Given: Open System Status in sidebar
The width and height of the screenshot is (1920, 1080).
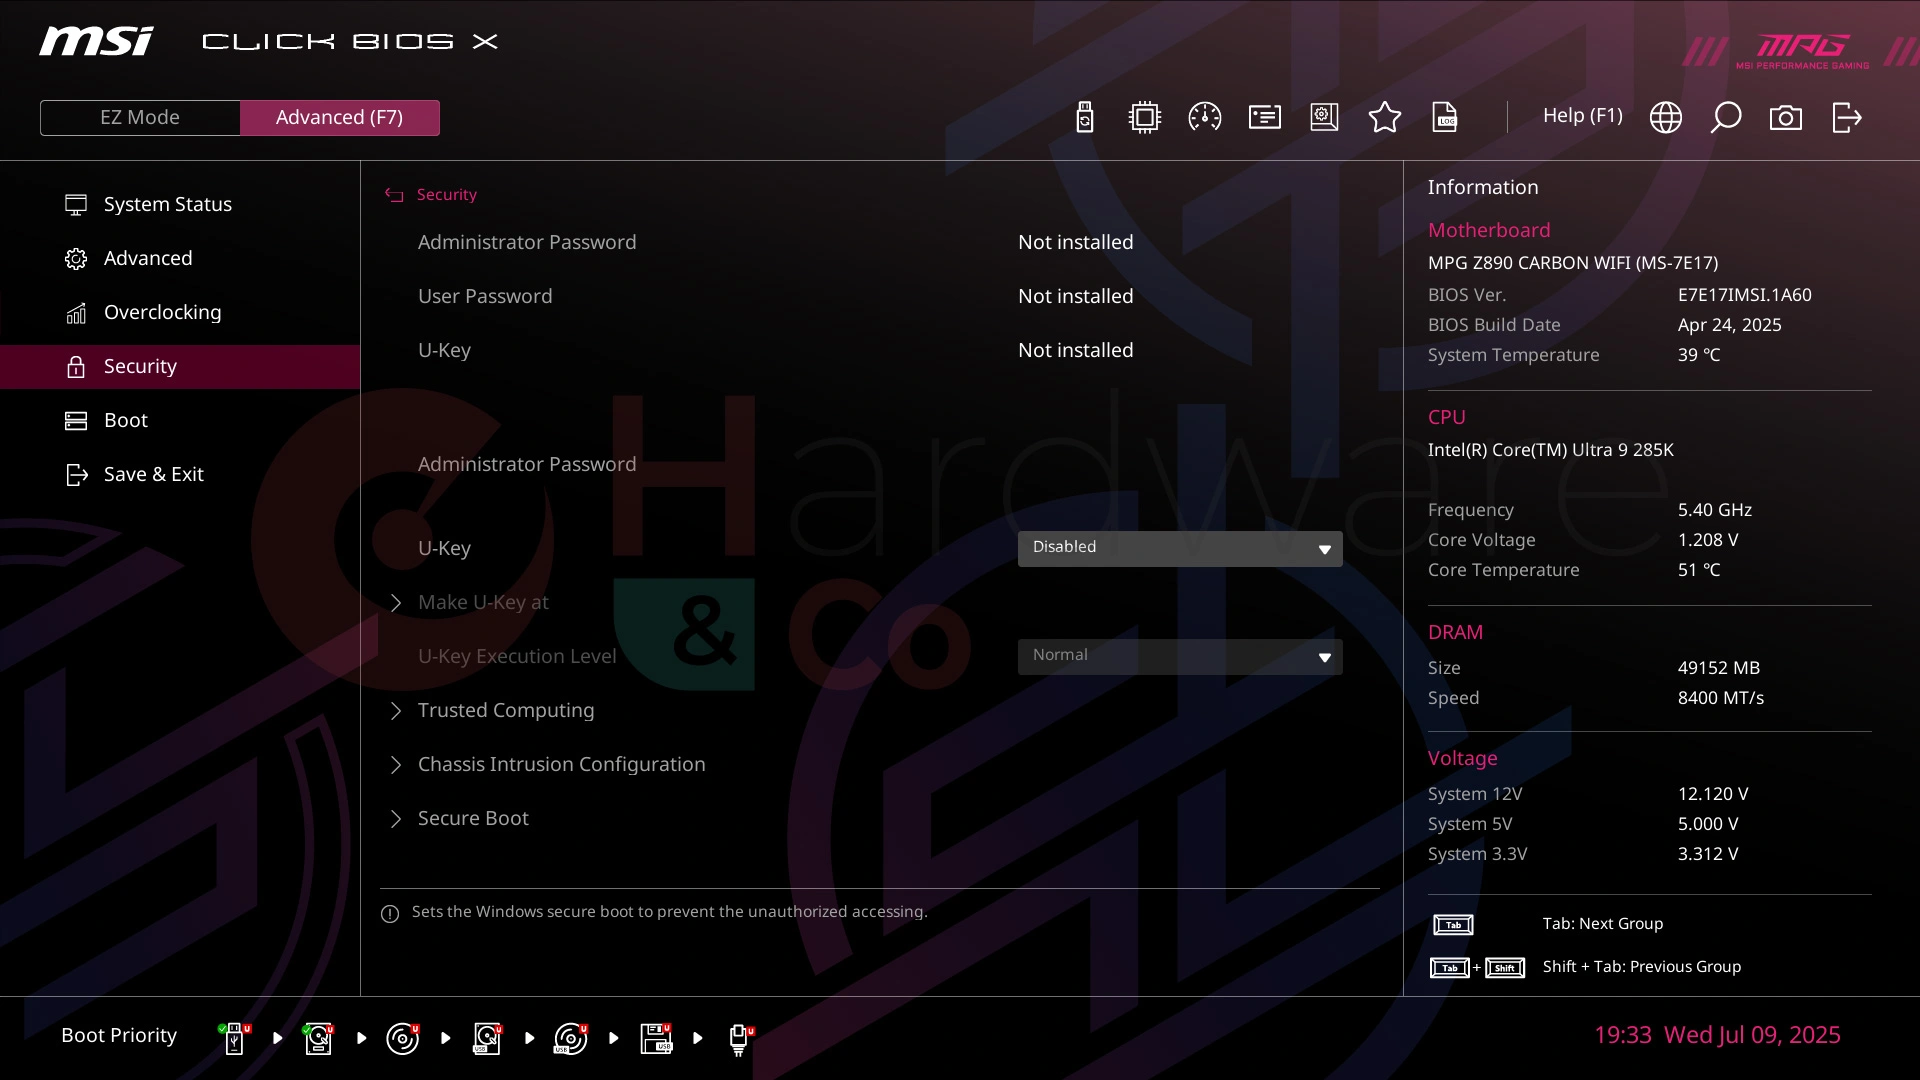Looking at the screenshot, I should coord(180,204).
